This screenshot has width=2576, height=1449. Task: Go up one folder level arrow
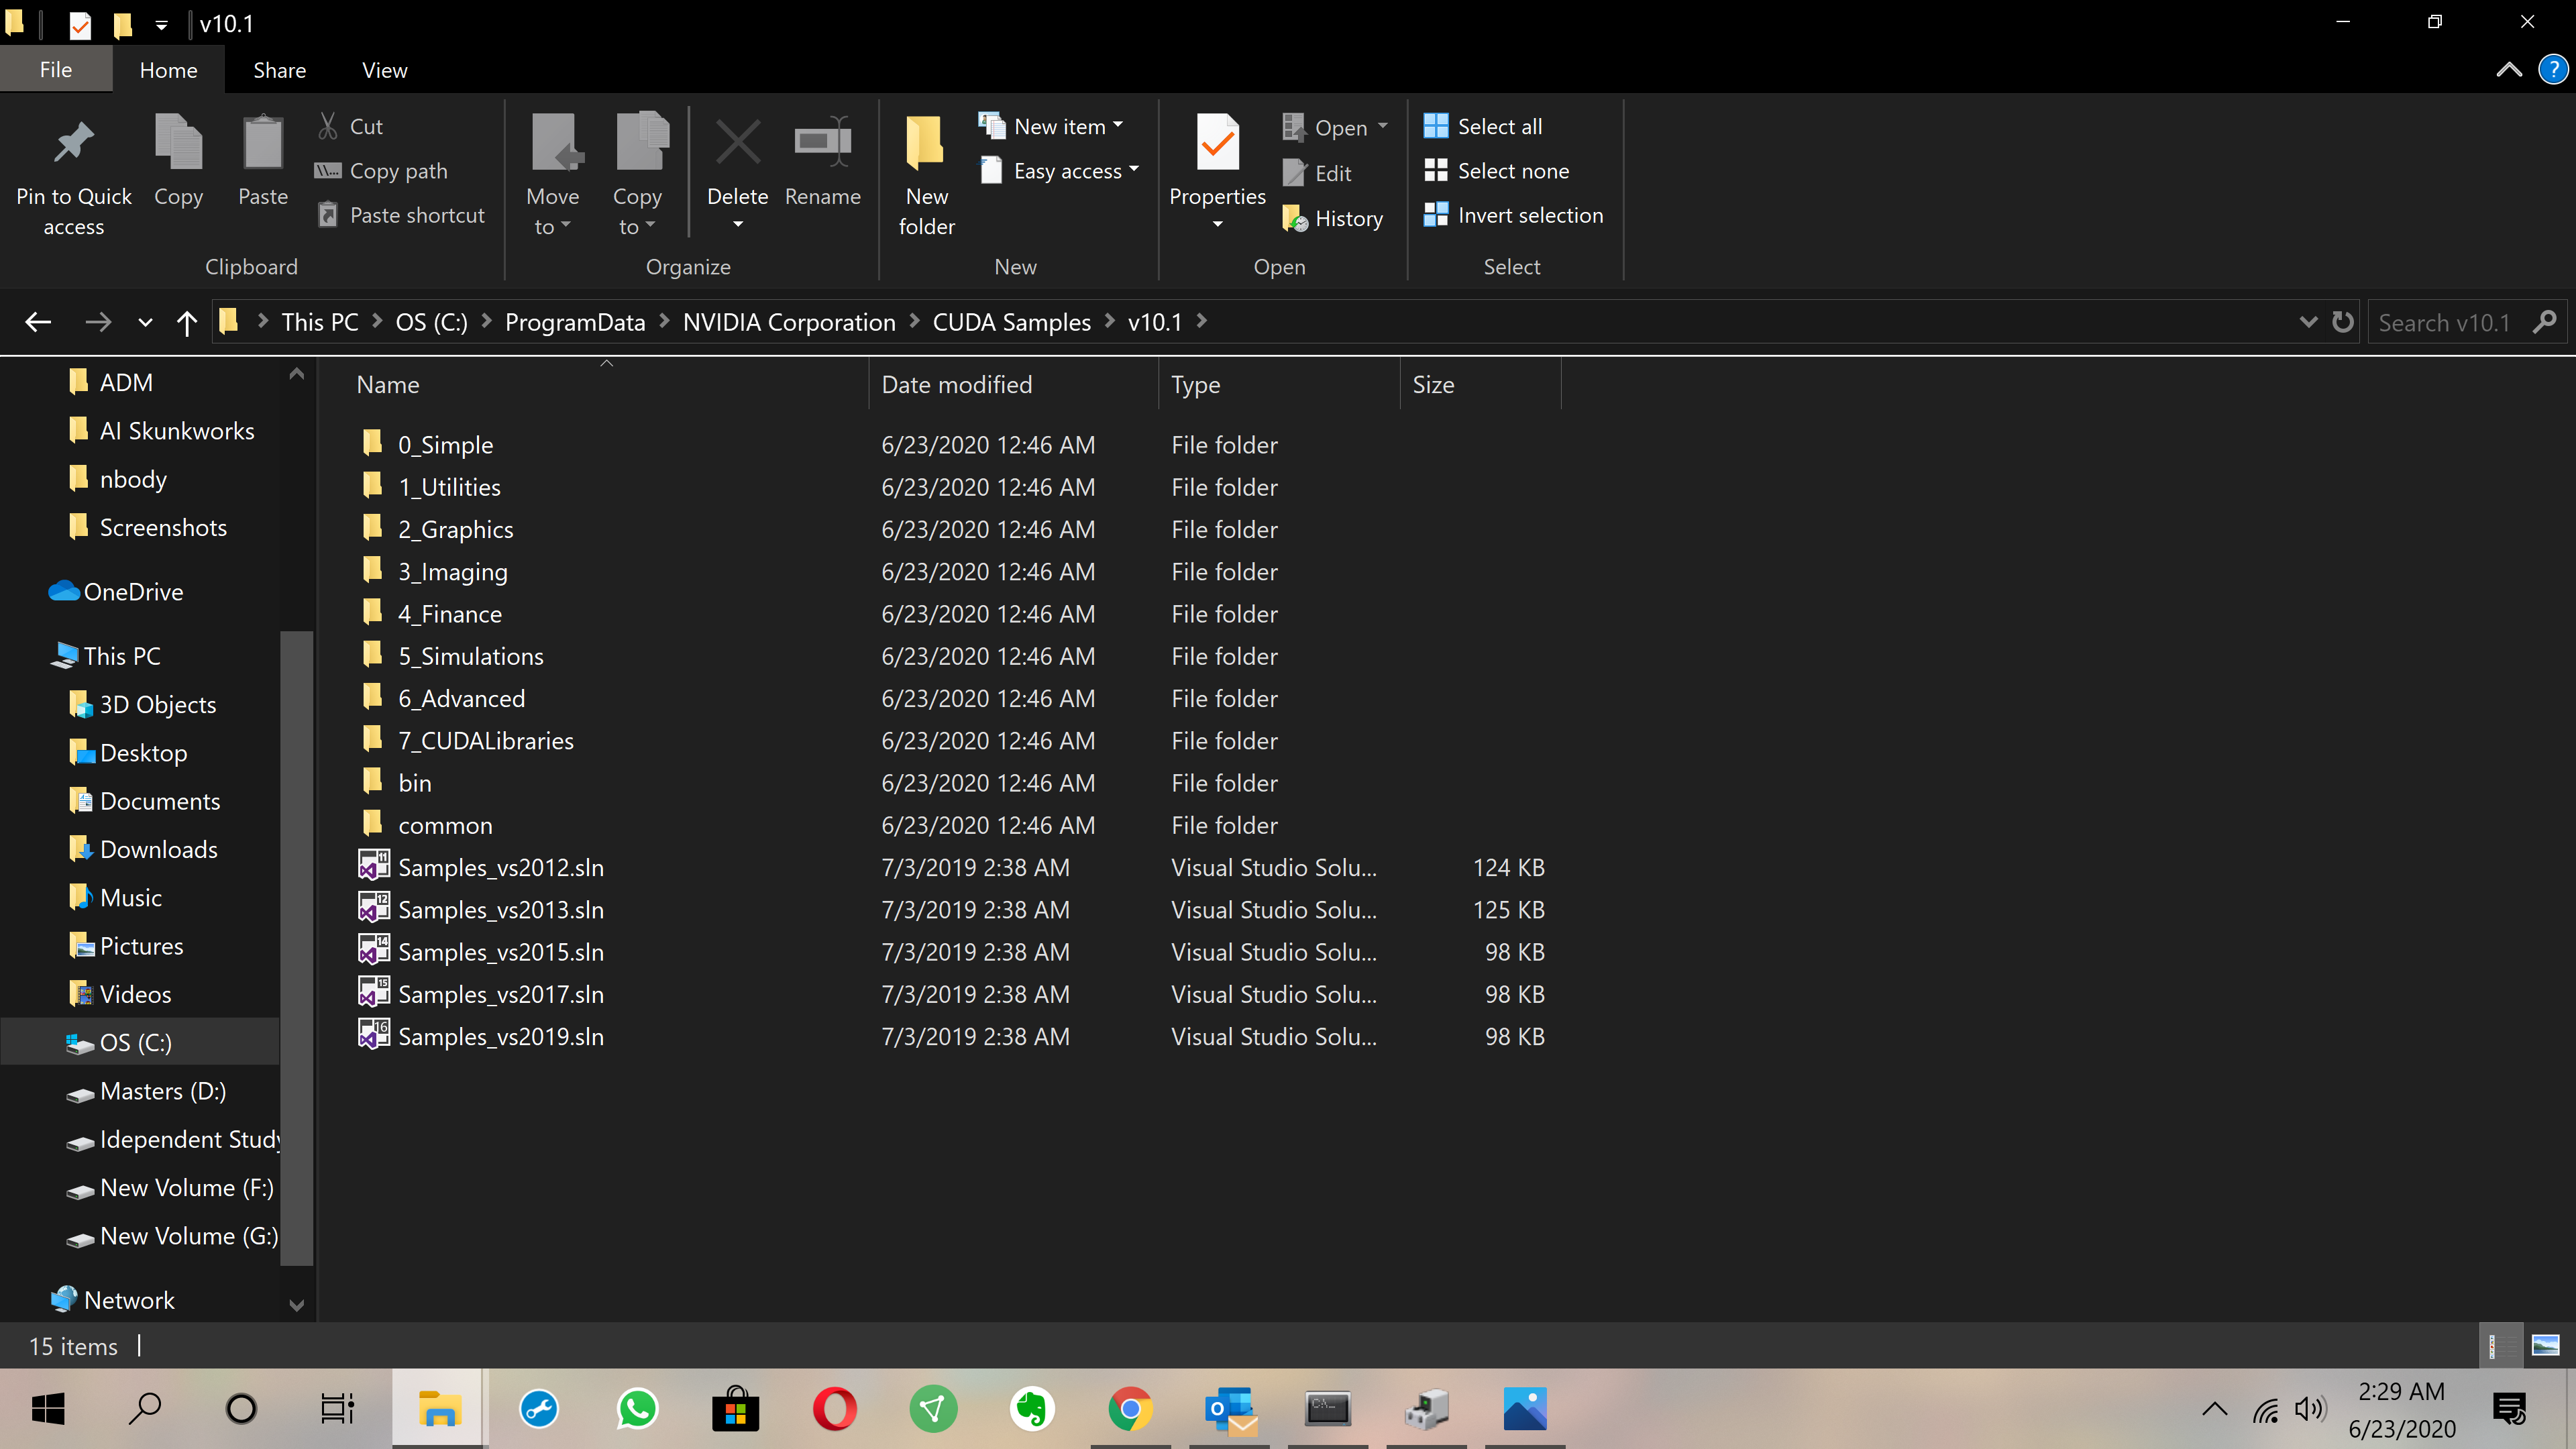click(x=186, y=322)
